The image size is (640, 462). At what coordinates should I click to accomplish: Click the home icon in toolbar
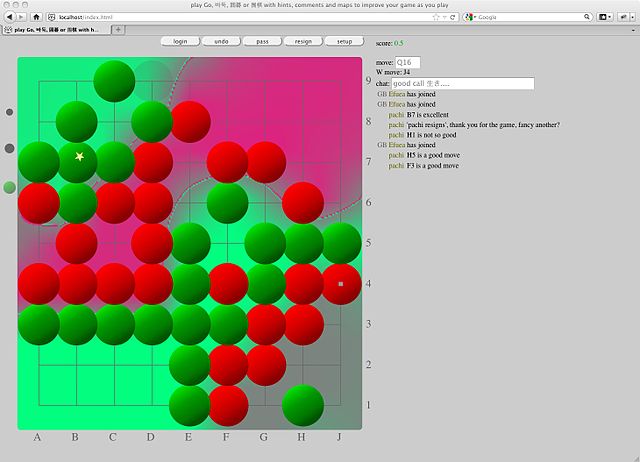pyautogui.click(x=37, y=17)
